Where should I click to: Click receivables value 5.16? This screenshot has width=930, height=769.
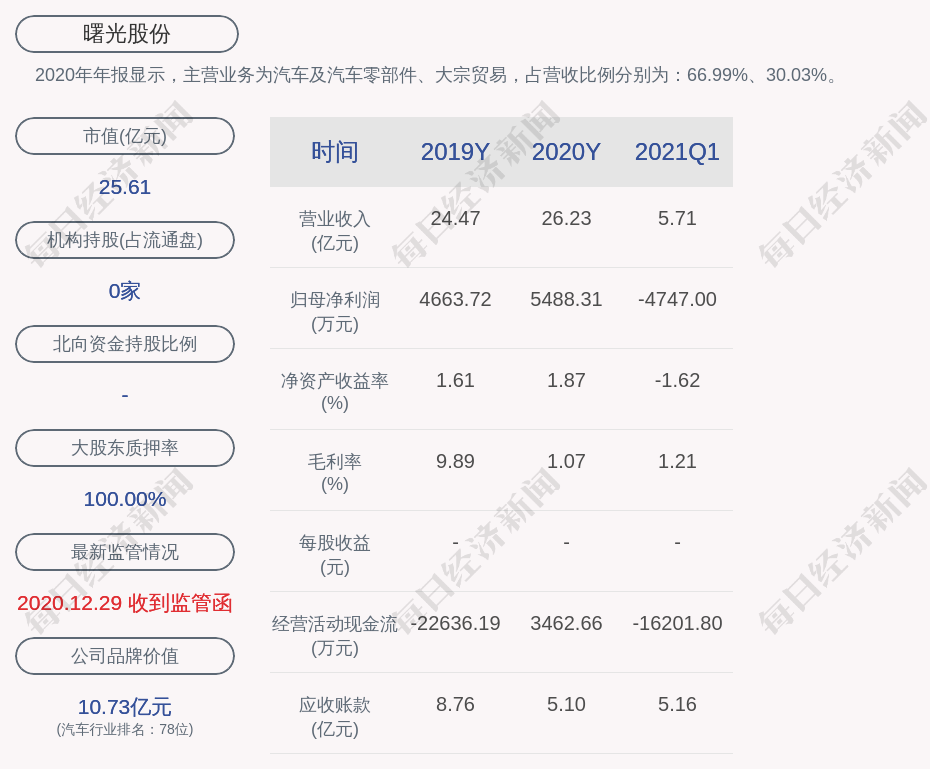pos(677,704)
